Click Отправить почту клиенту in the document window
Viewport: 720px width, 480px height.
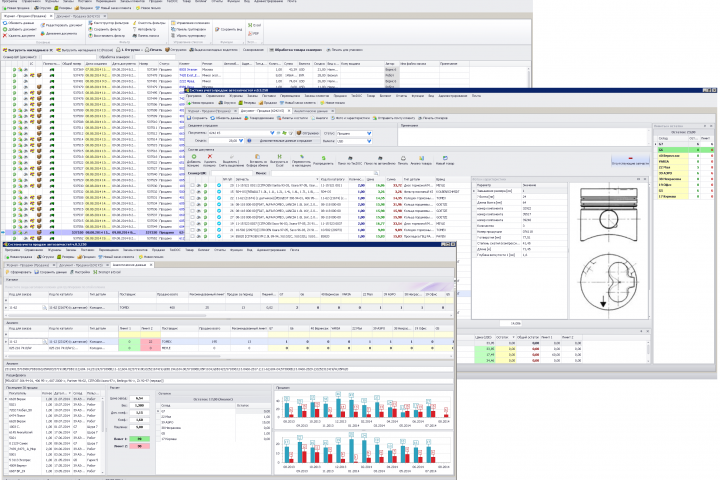(395, 118)
